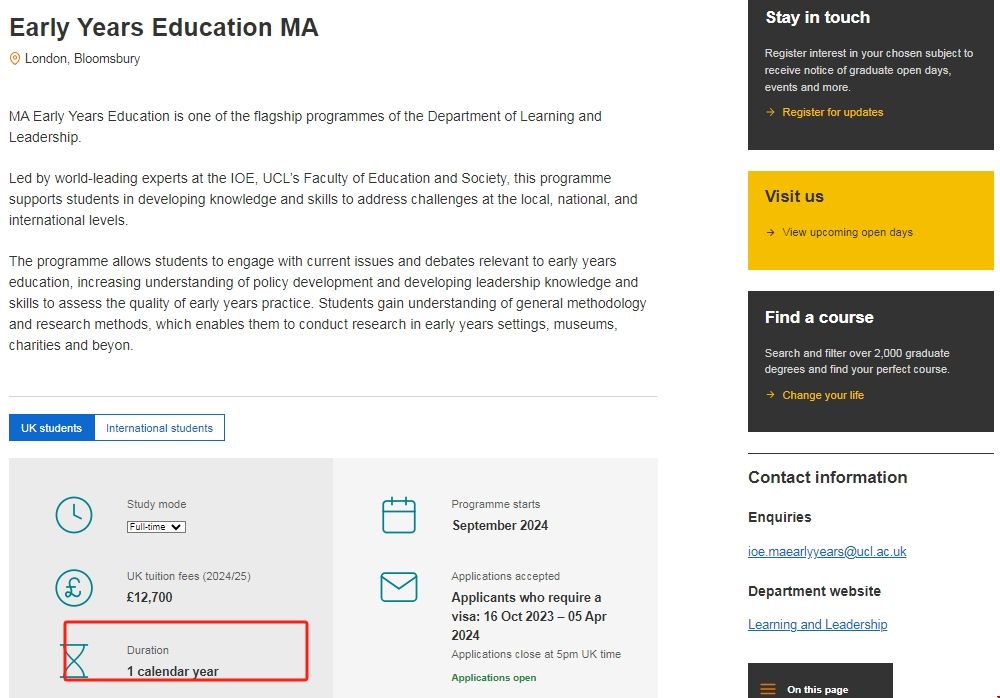Click the arrow icon beside Register for updates
1000x698 pixels.
coord(770,113)
